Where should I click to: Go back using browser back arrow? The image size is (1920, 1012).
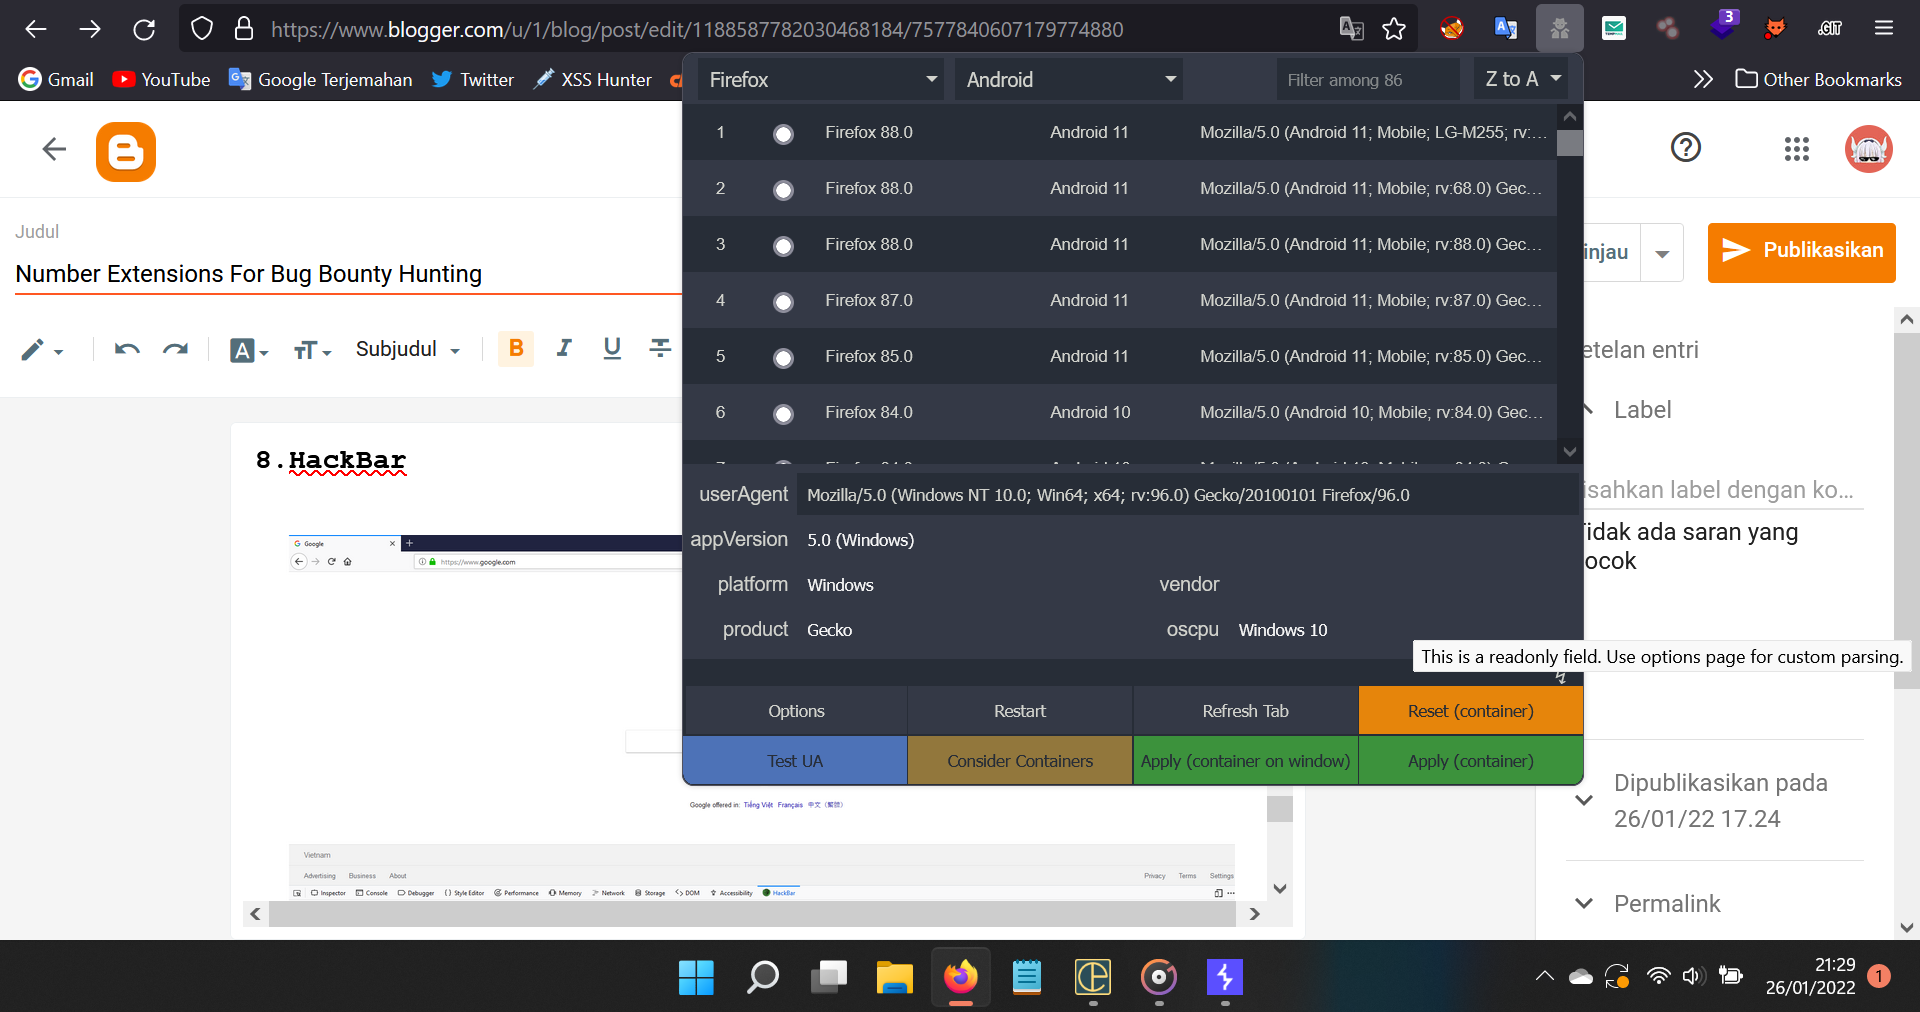pyautogui.click(x=36, y=29)
